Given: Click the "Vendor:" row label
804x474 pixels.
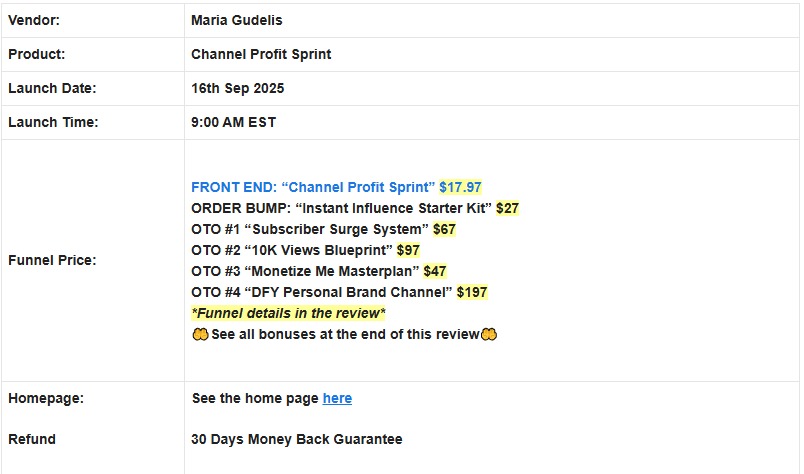Looking at the screenshot, I should 32,20.
